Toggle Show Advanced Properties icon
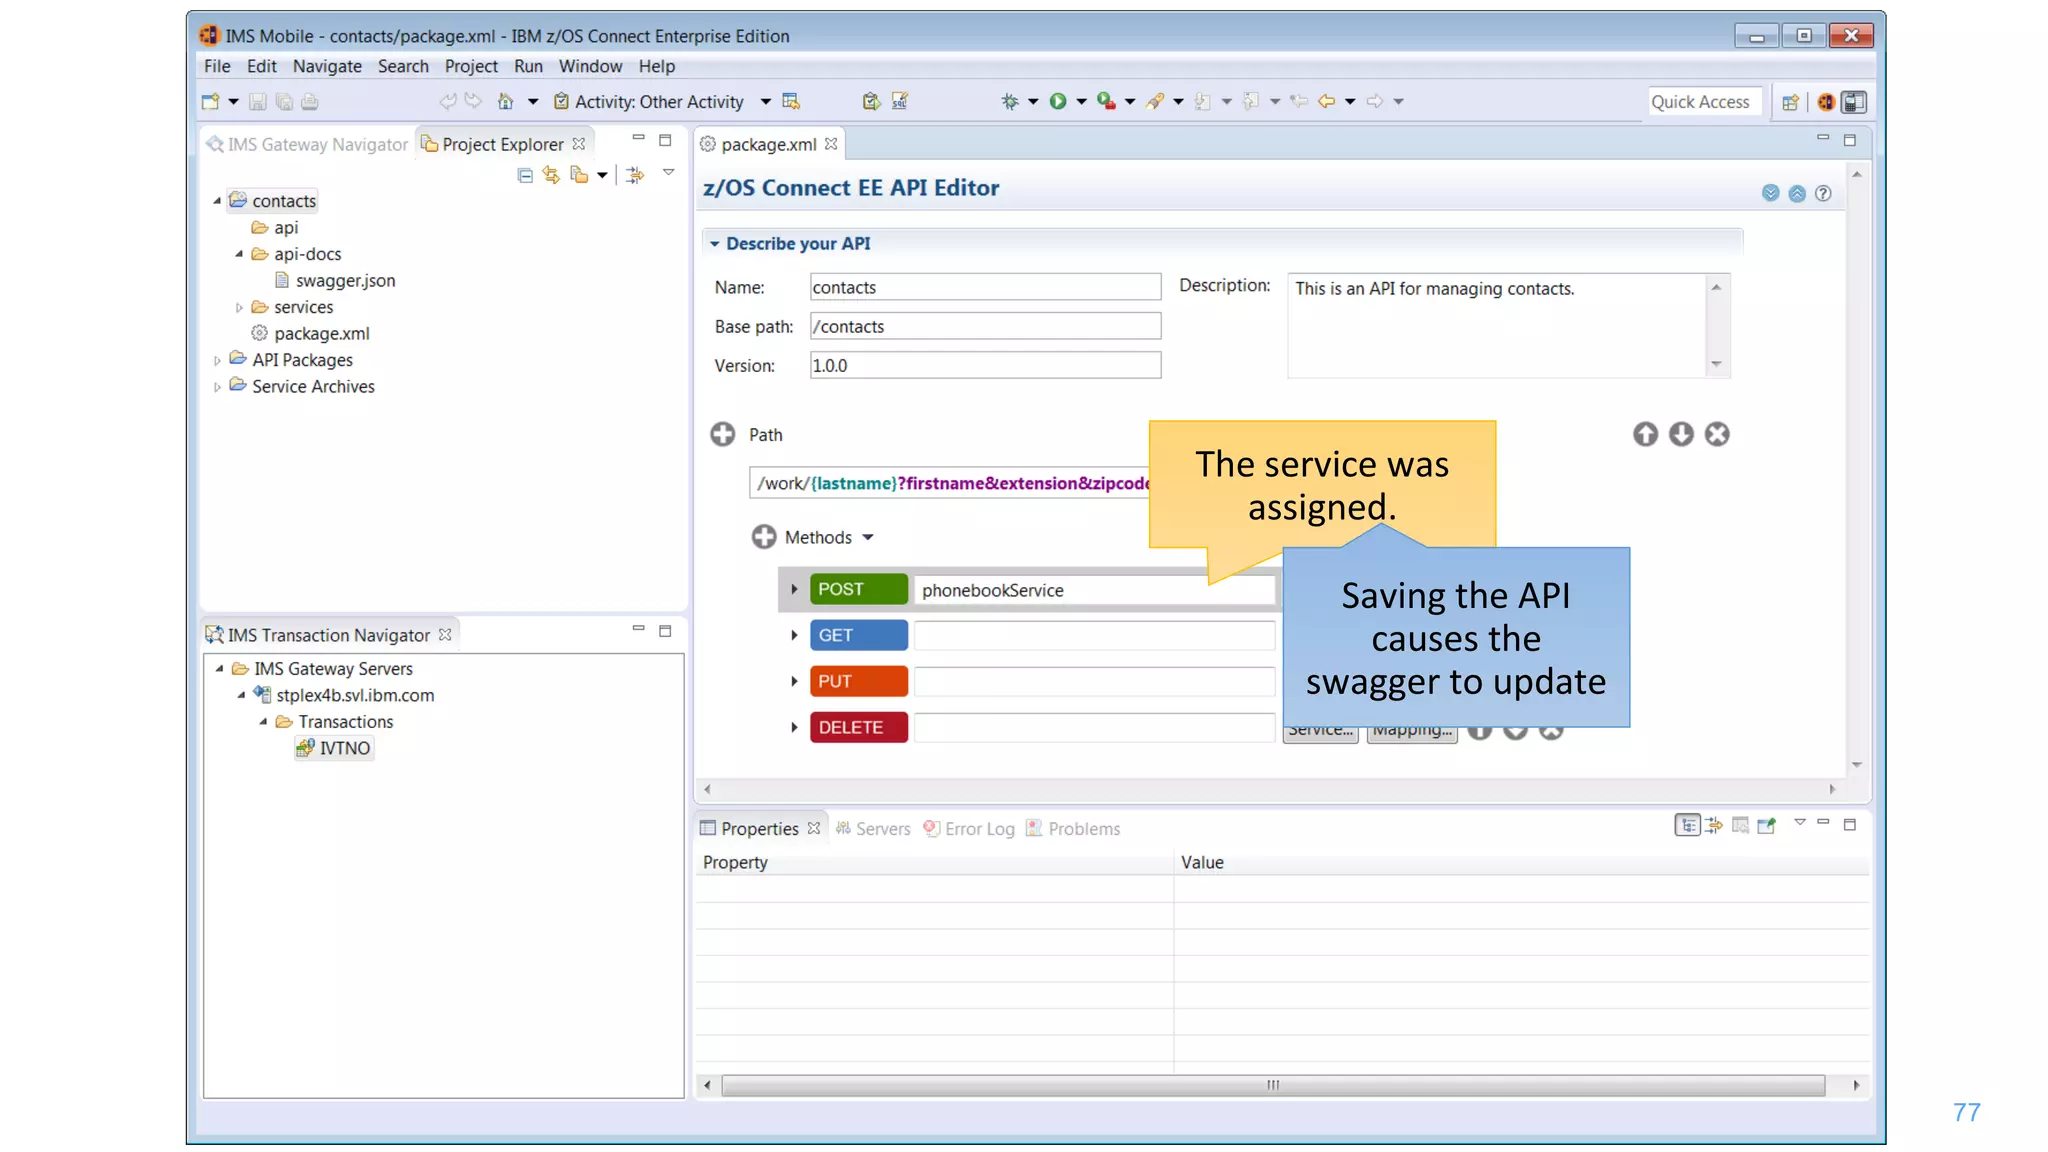Image resolution: width=2048 pixels, height=1152 pixels. pos(1714,825)
